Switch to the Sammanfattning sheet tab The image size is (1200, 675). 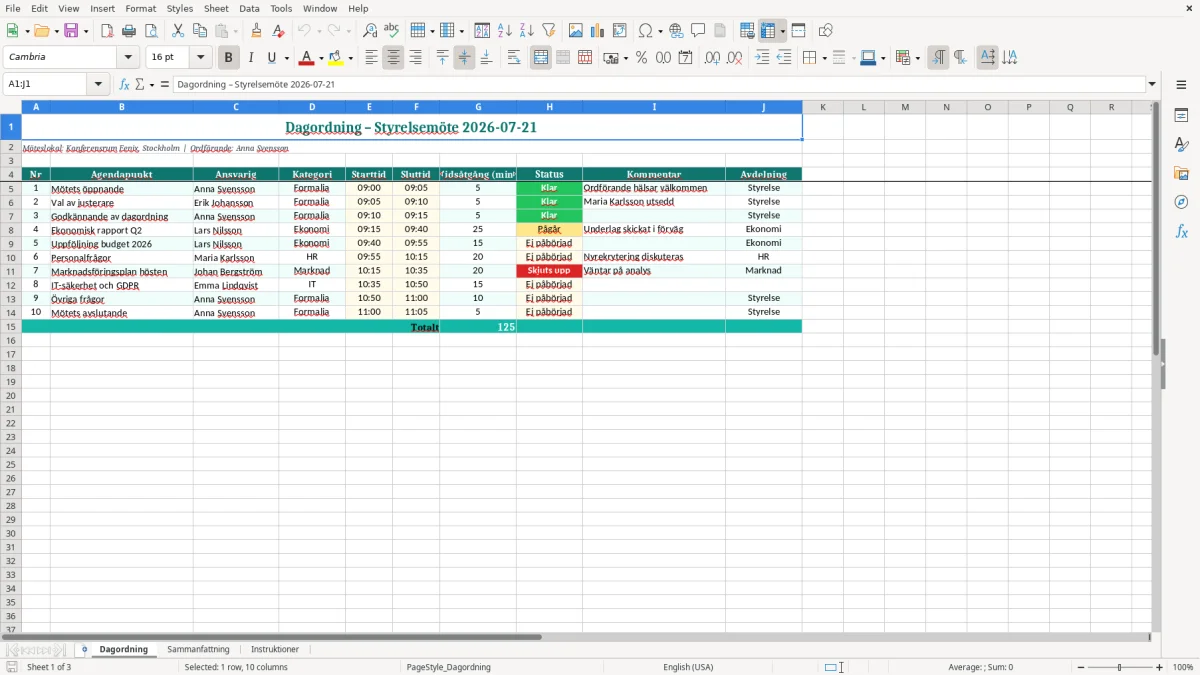coord(198,650)
